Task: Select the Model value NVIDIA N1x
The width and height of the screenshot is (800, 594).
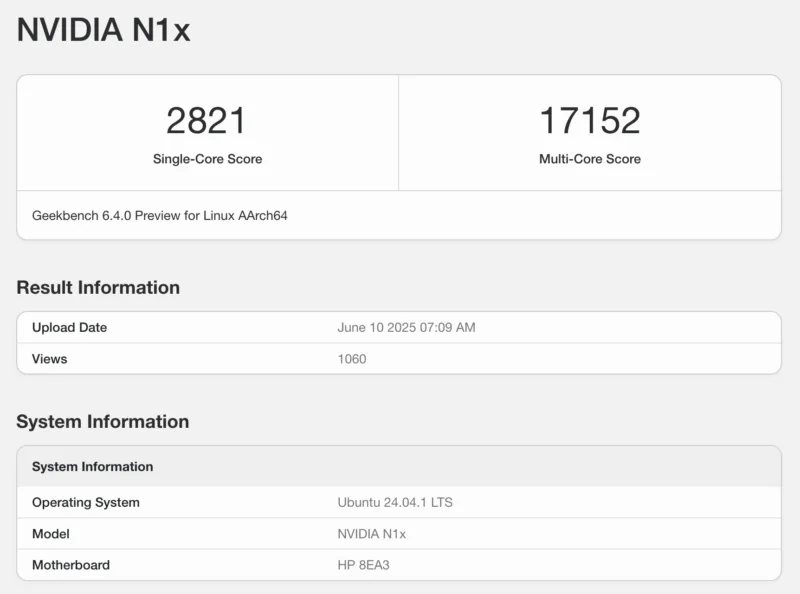Action: tap(371, 534)
